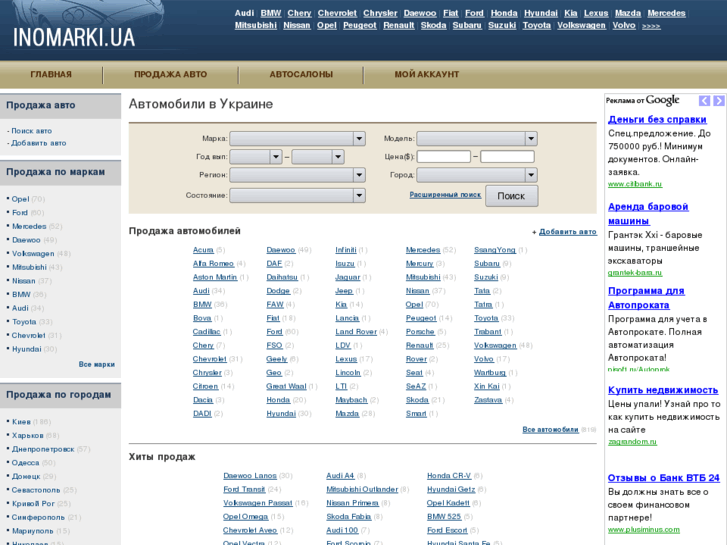Viewport: 727px width, 545px height.
Task: Open Поиск авто in sidebar
Action: [32, 131]
